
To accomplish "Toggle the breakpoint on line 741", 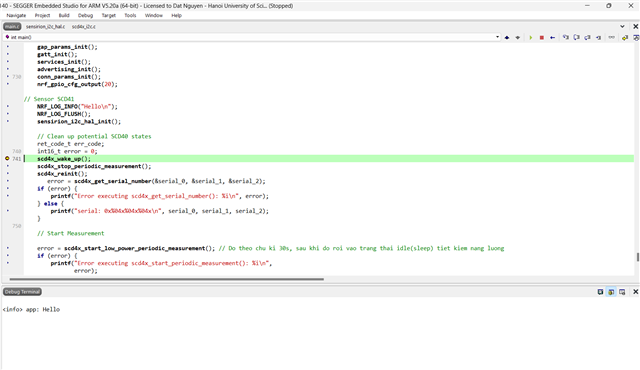I will [7, 158].
